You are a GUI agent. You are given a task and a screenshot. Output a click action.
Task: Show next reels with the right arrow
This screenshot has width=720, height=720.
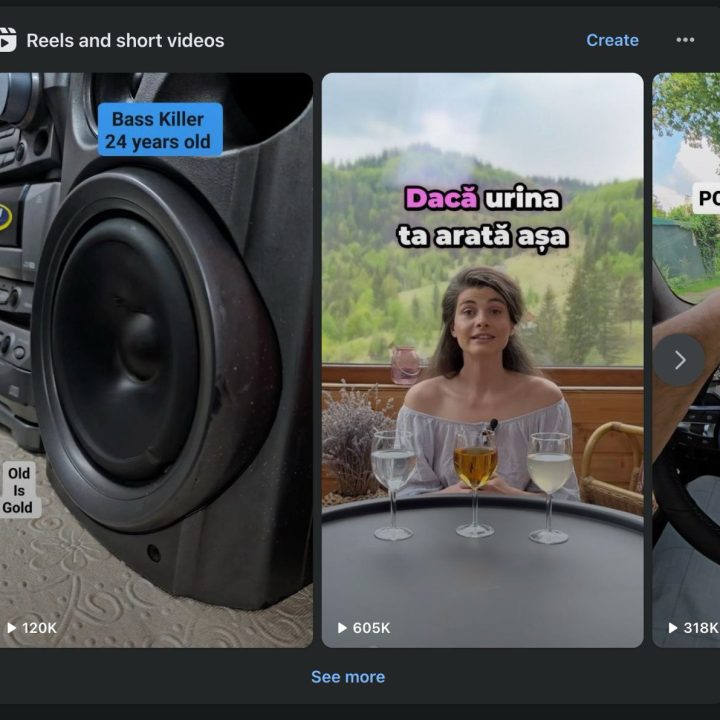point(680,360)
